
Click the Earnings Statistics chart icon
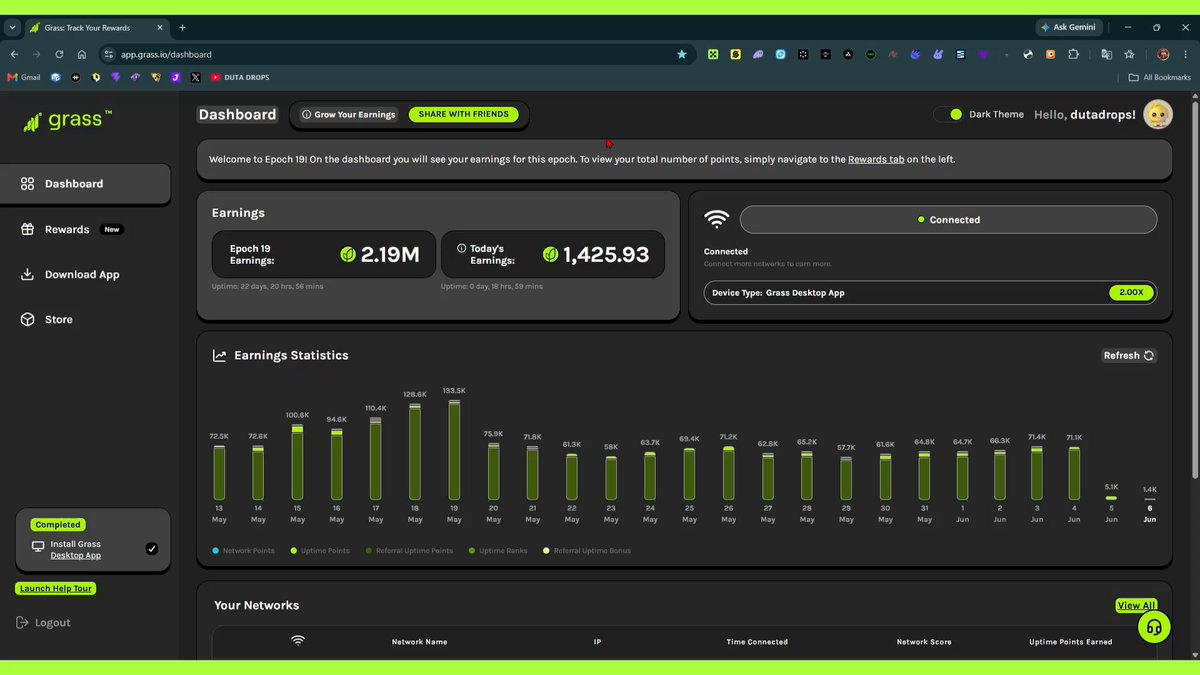tap(219, 355)
